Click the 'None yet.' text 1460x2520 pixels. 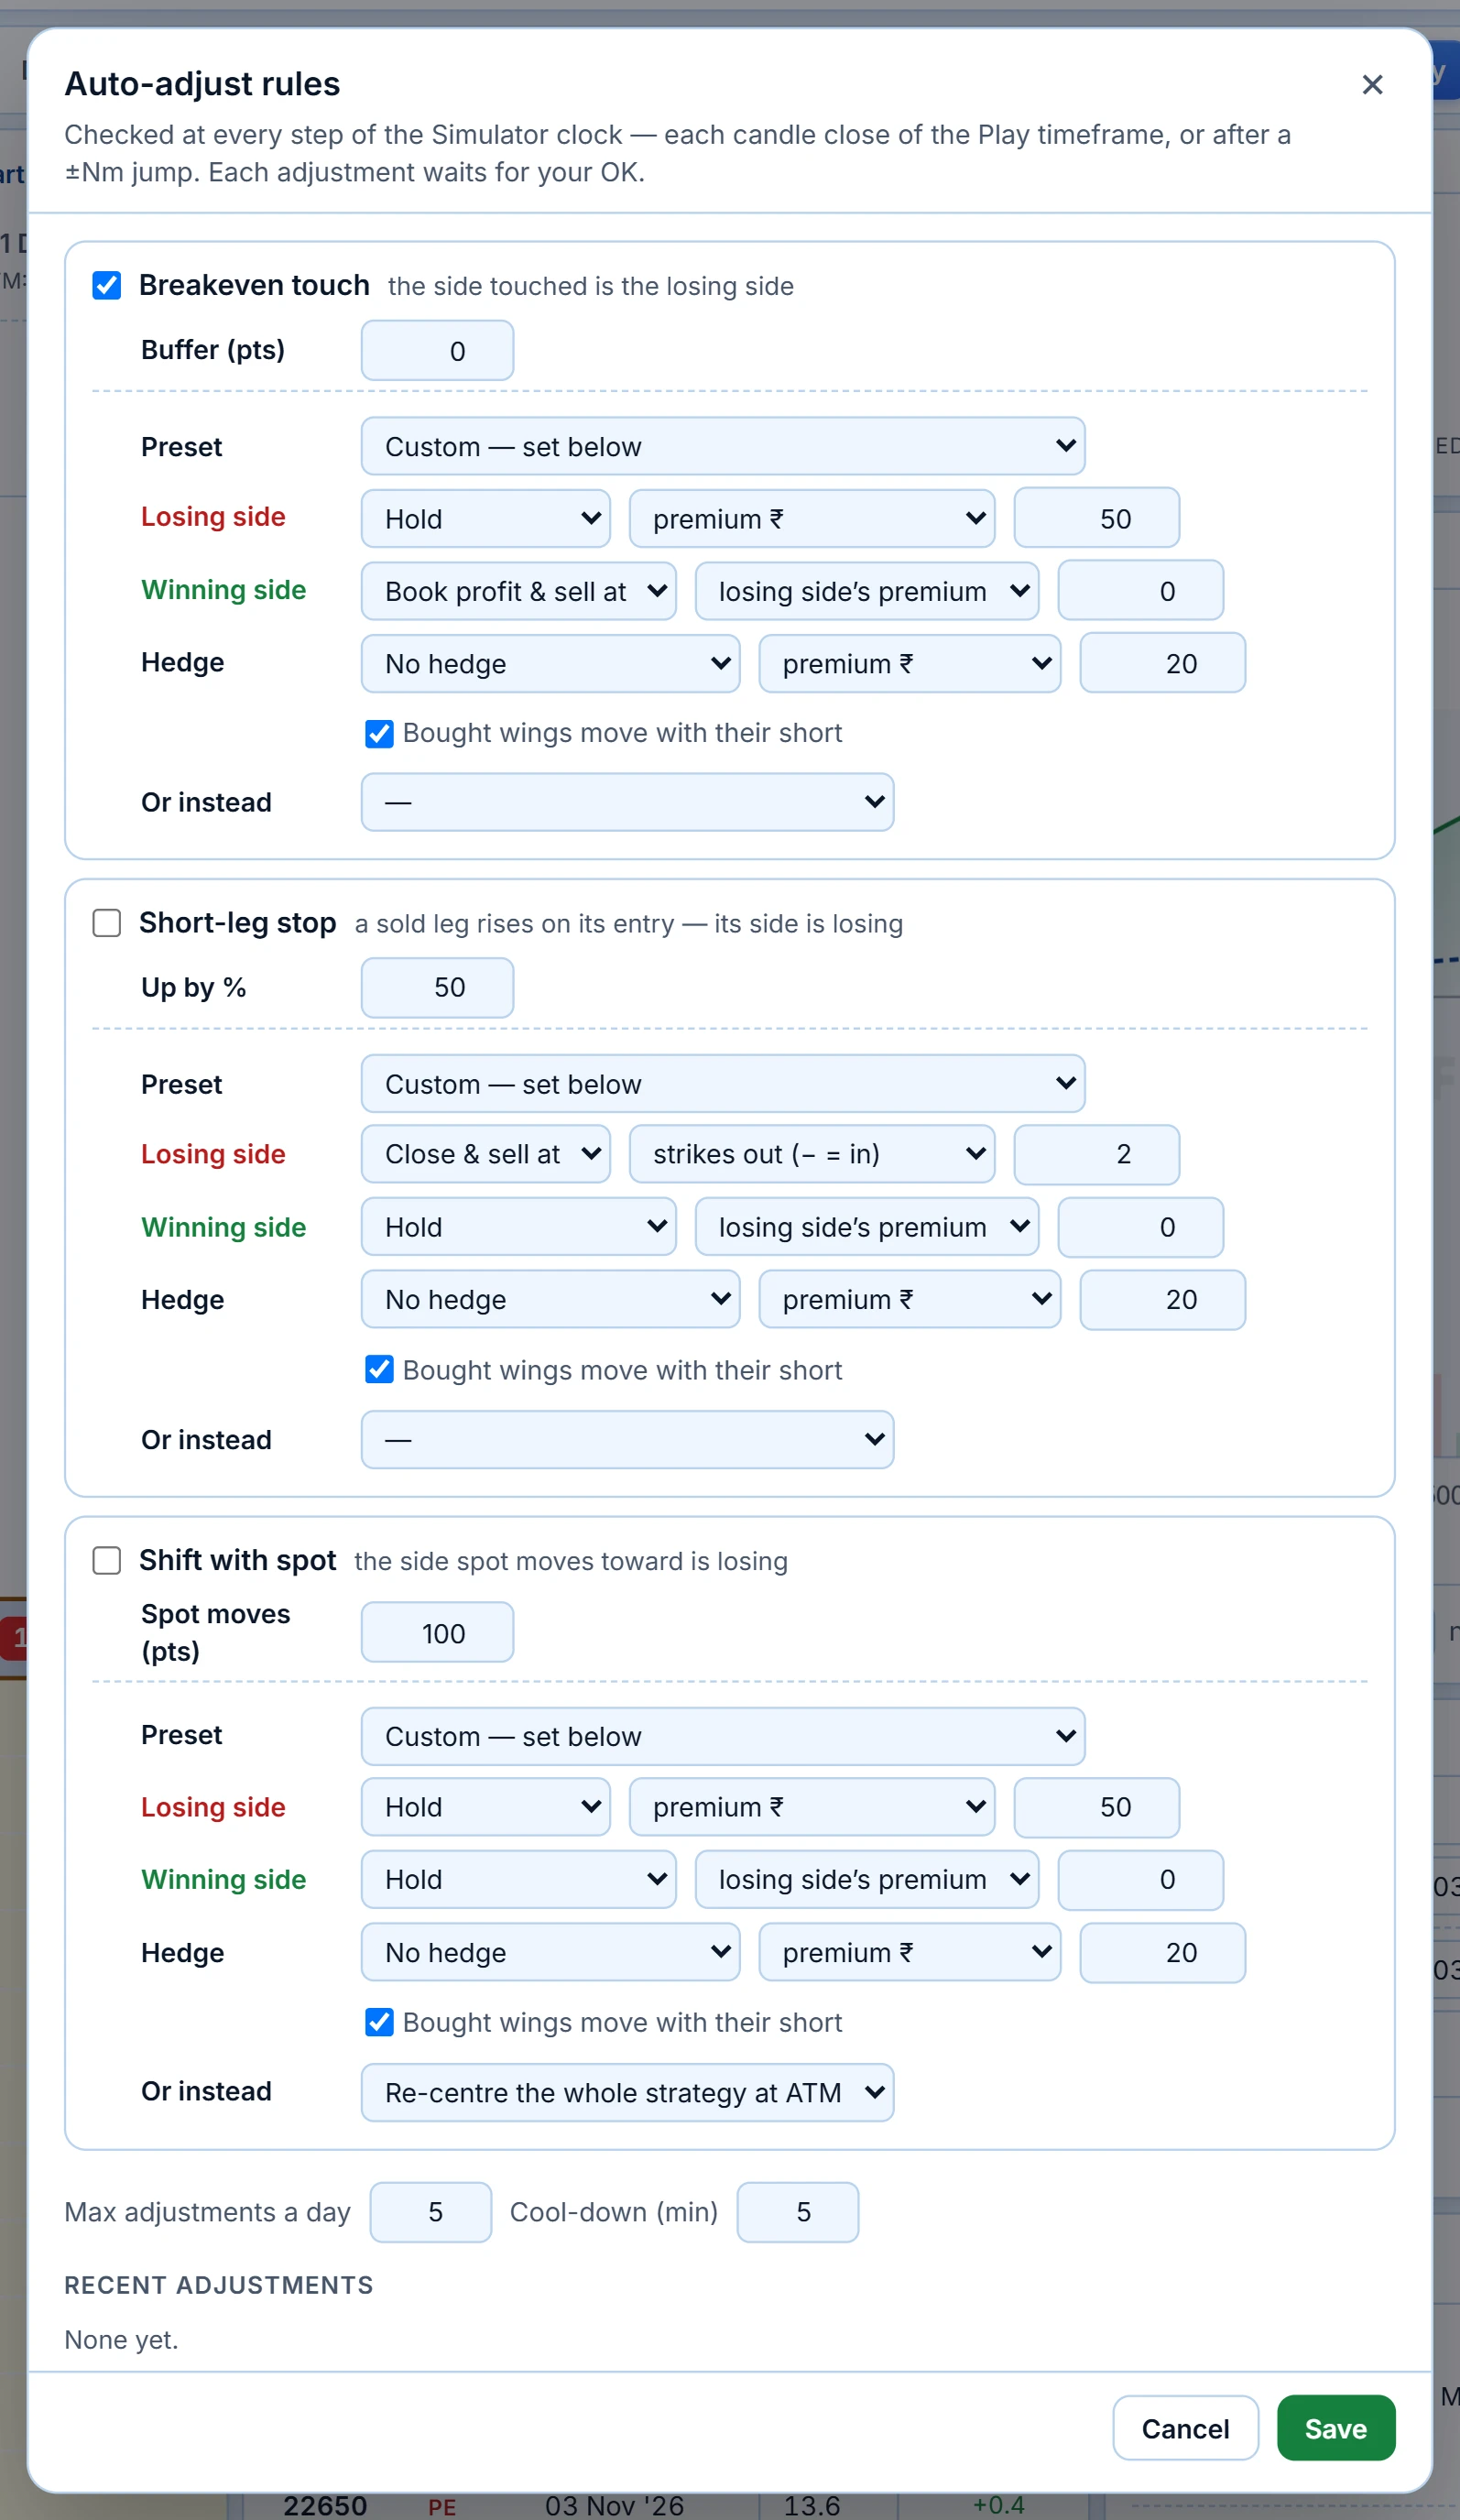coord(121,2340)
